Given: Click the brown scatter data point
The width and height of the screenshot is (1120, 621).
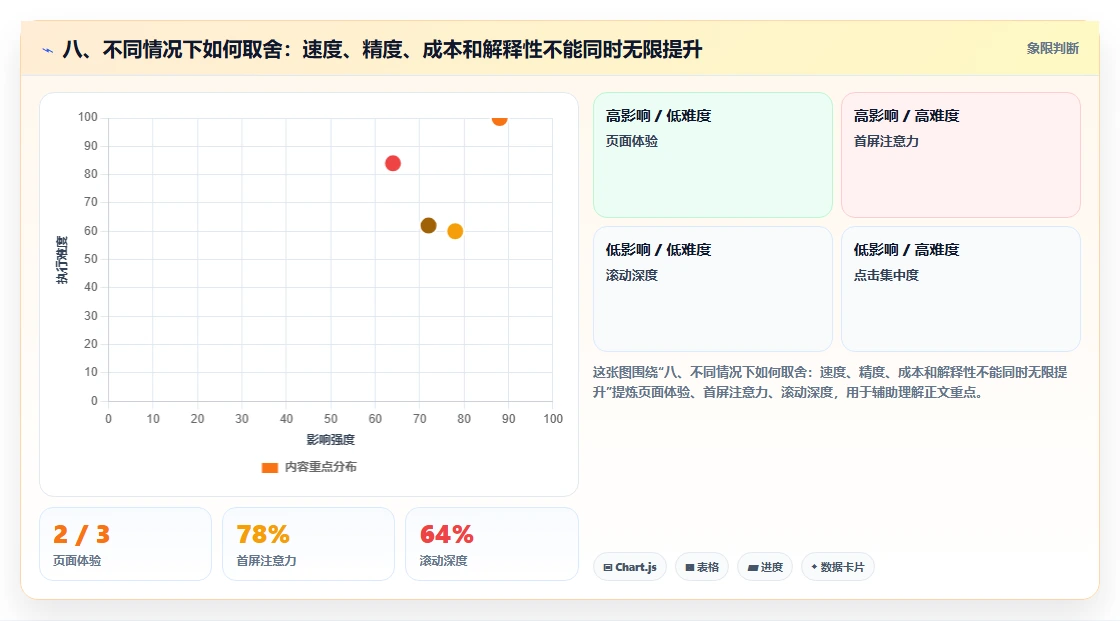Looking at the screenshot, I should point(429,226).
